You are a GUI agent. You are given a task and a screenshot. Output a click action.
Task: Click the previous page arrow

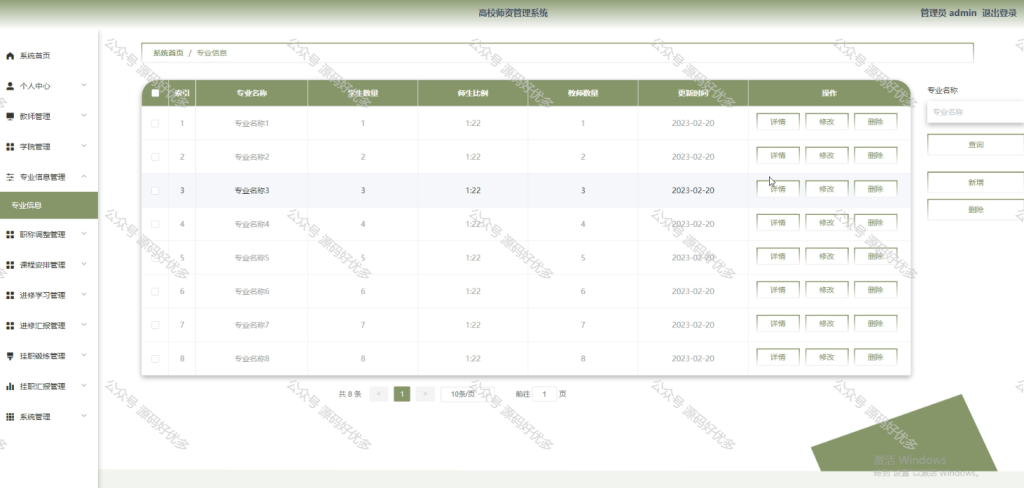point(379,394)
